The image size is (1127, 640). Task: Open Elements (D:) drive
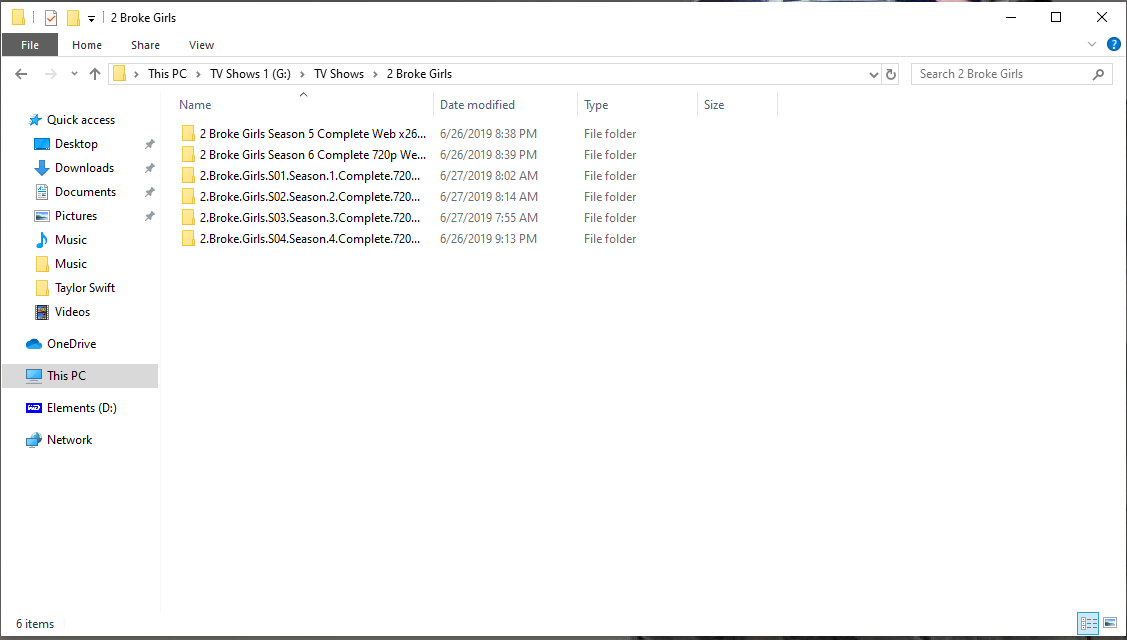click(x=81, y=408)
